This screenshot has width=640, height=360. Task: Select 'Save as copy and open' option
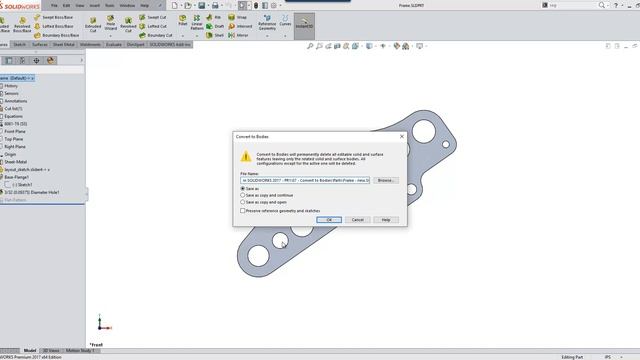pos(264,202)
